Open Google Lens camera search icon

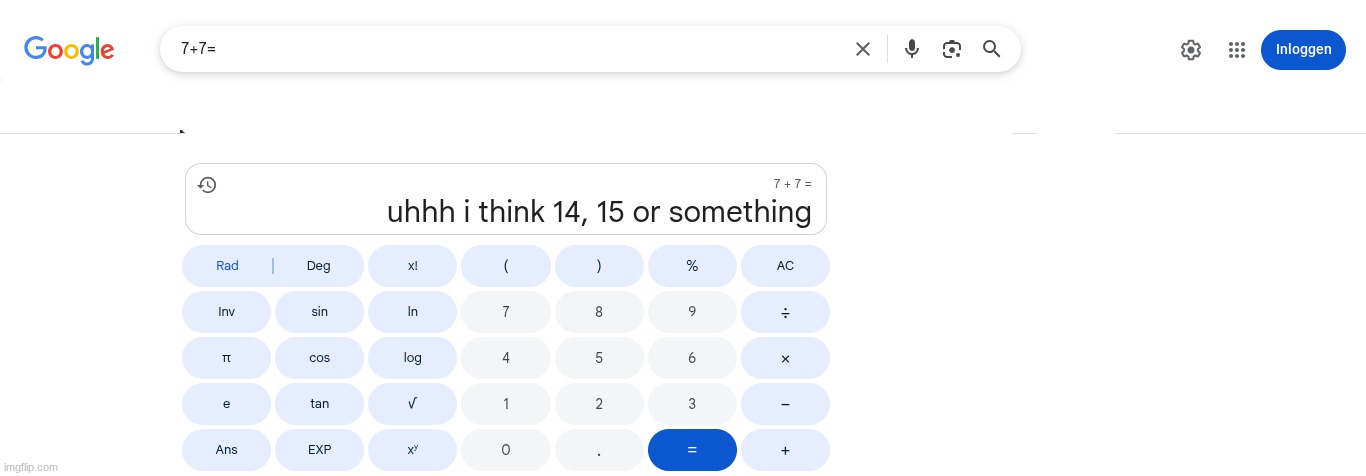(951, 49)
